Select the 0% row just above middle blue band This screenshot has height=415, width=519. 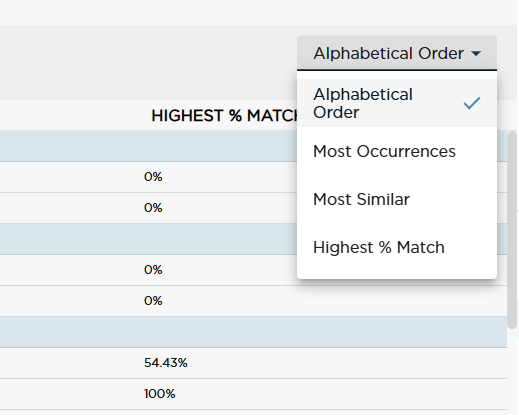(148, 208)
